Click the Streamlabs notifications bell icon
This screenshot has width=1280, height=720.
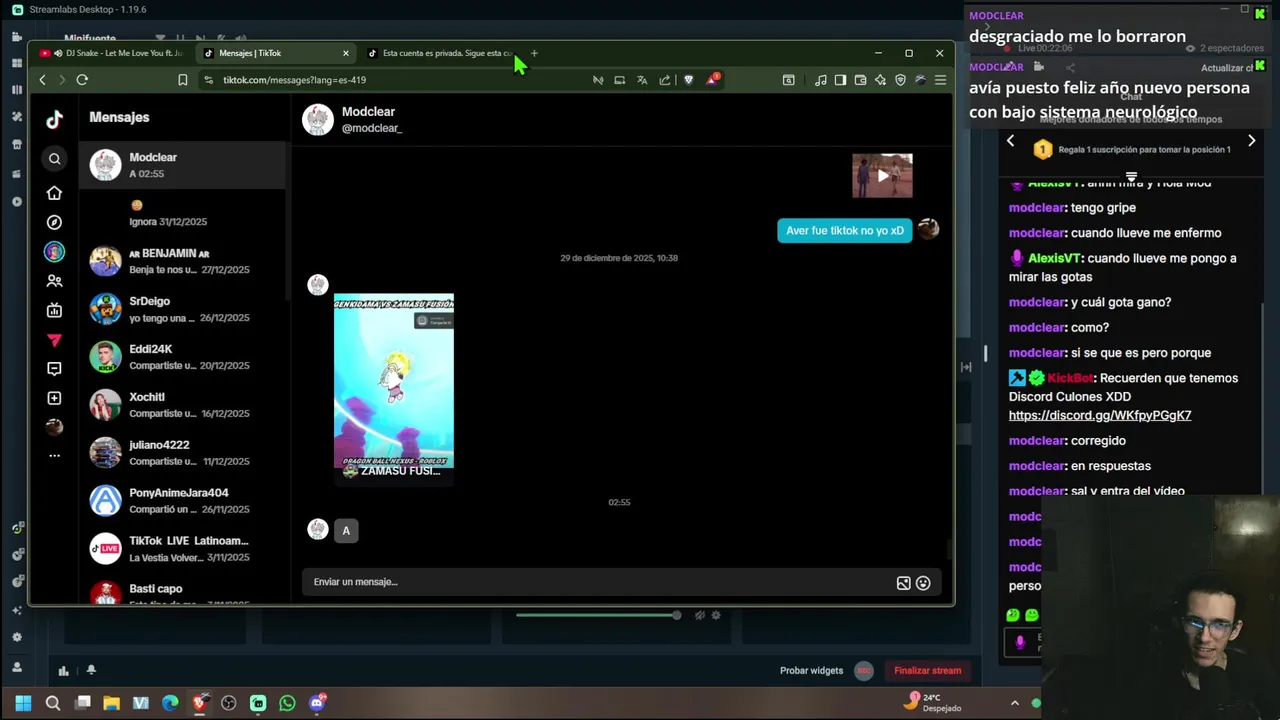(x=91, y=670)
